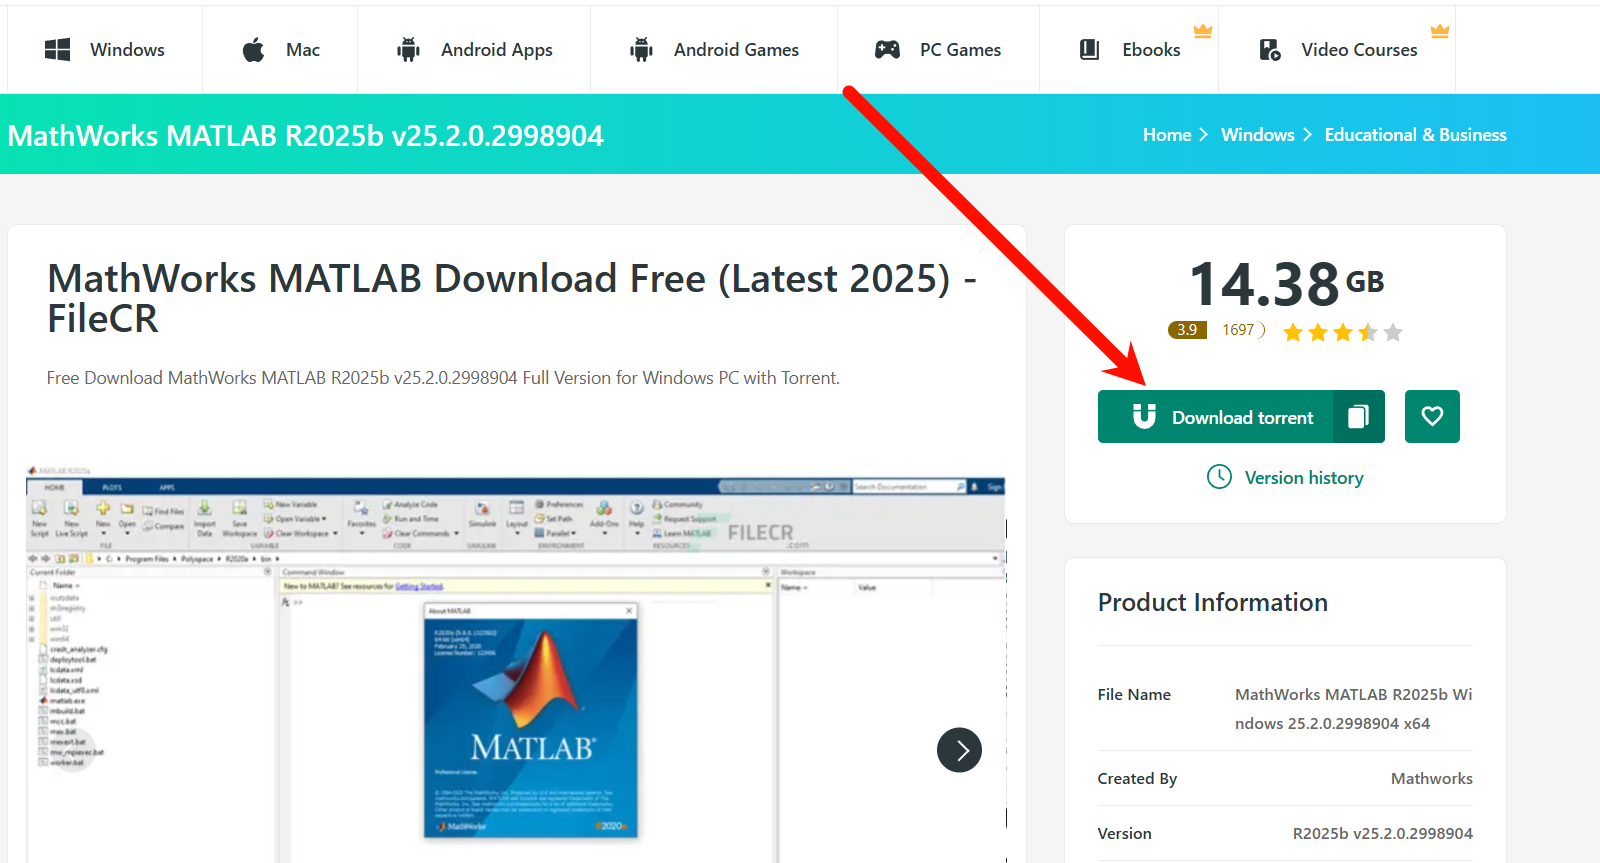Open Educational & Business breadcrumb

[x=1416, y=135]
